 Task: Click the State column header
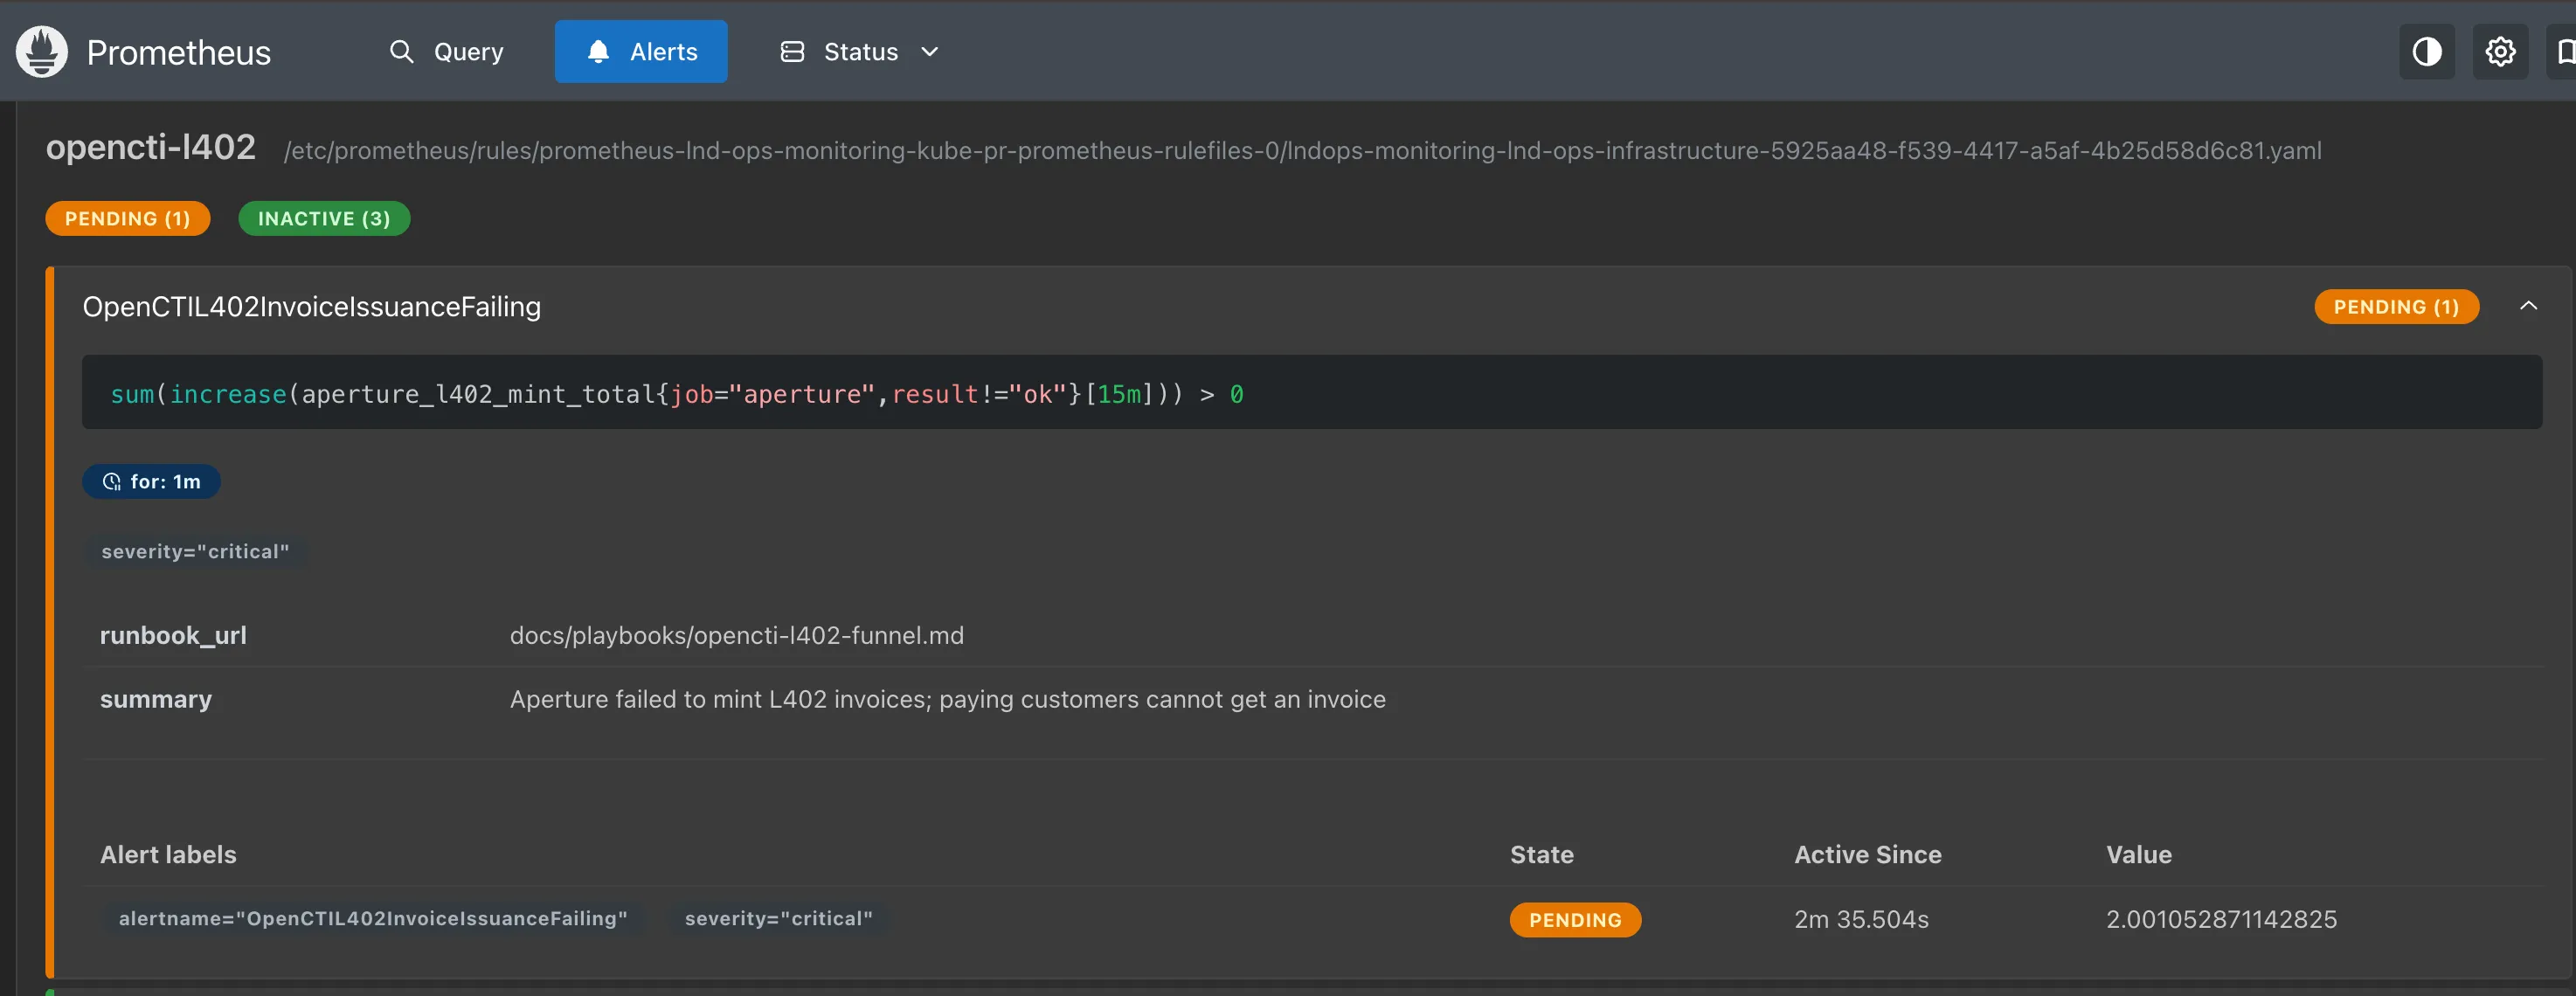[1541, 855]
